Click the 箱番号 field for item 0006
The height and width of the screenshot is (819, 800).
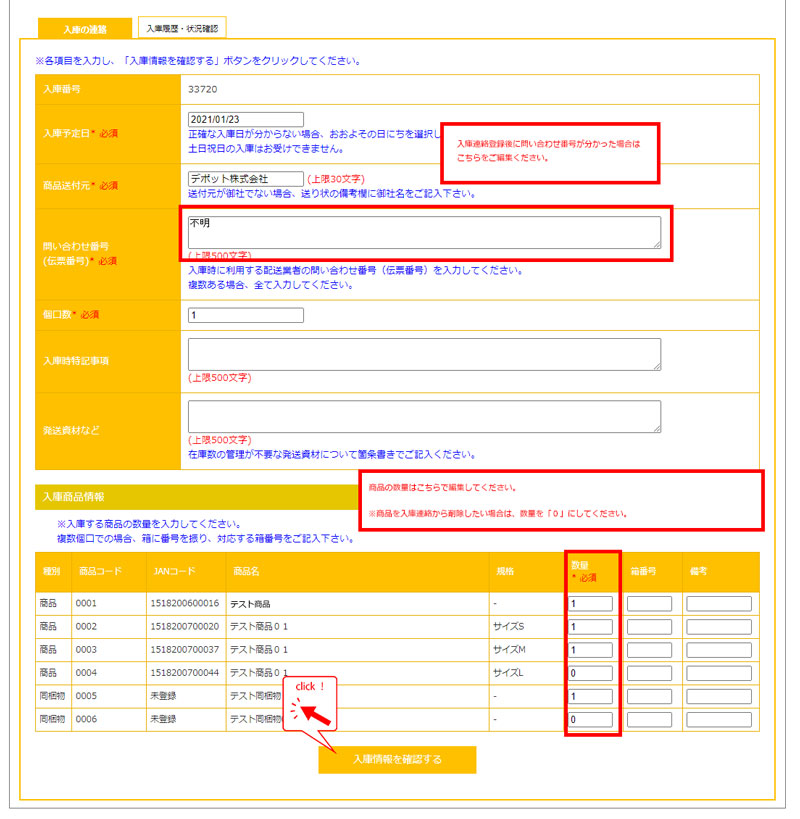coord(649,719)
